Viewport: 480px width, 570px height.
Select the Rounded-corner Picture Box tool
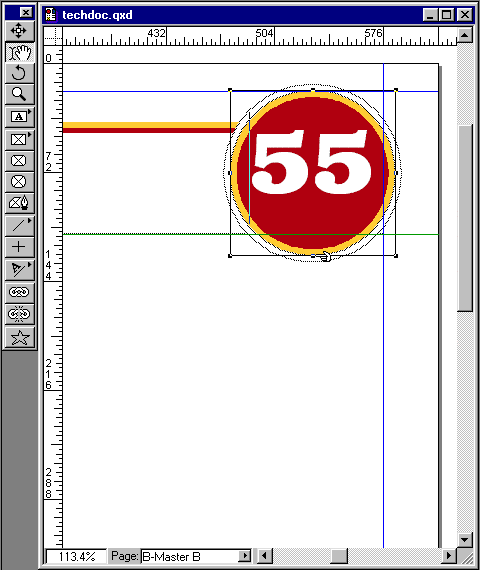coord(20,160)
